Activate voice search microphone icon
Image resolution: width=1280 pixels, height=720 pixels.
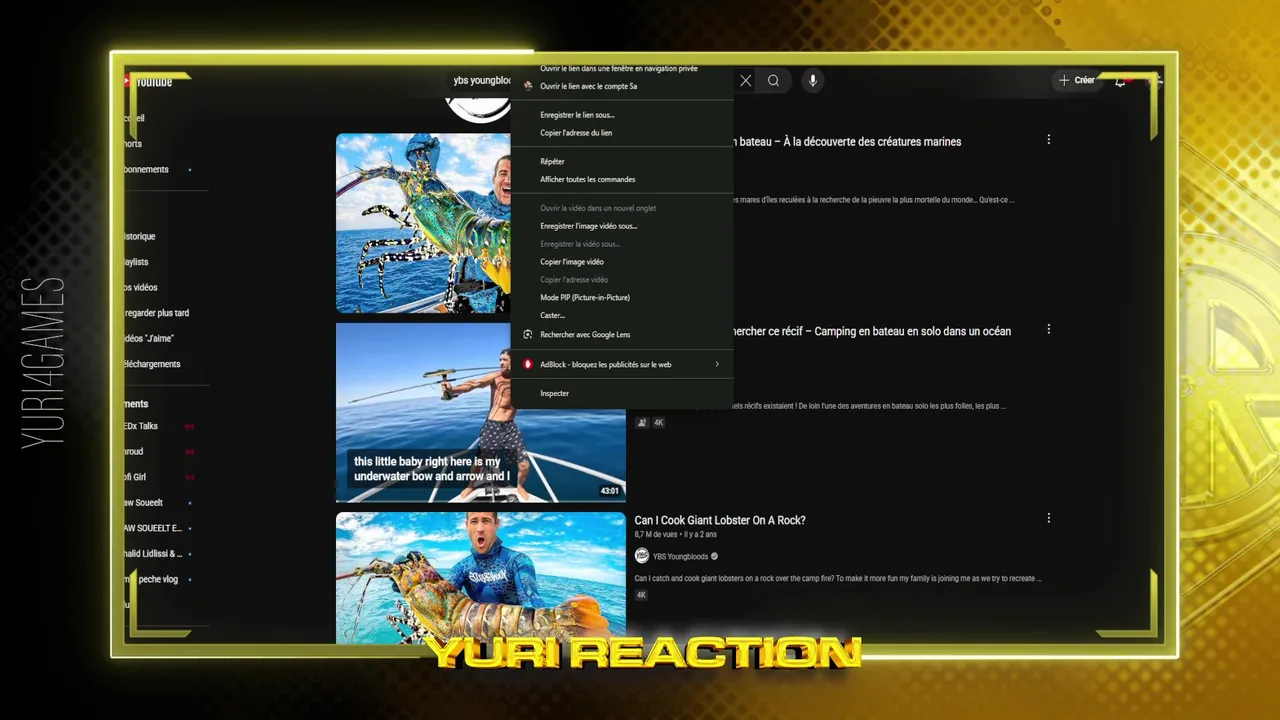point(813,81)
